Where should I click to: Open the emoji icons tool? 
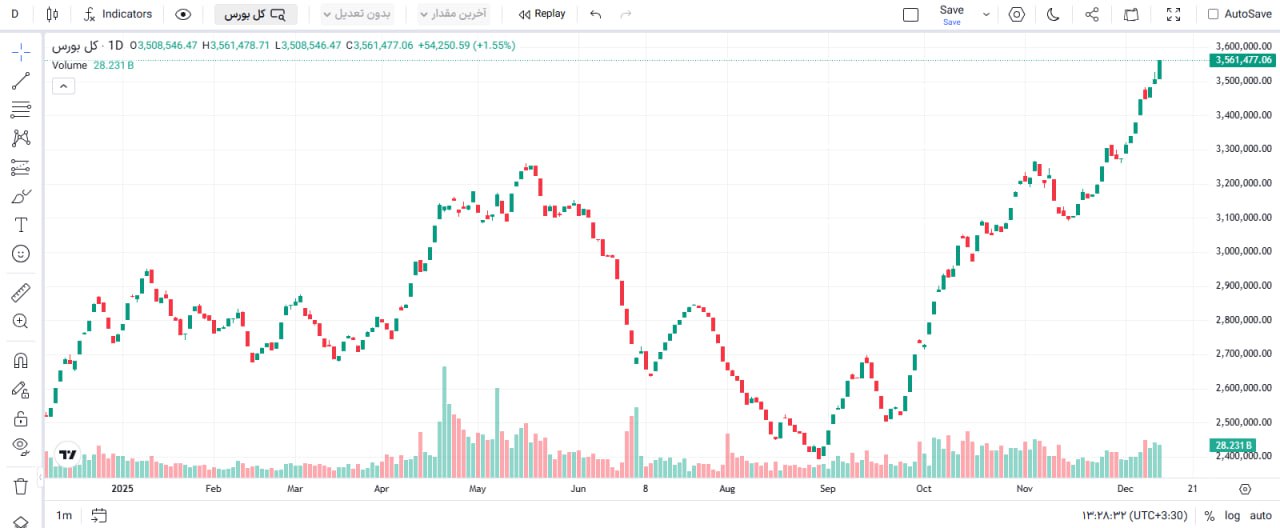(20, 254)
